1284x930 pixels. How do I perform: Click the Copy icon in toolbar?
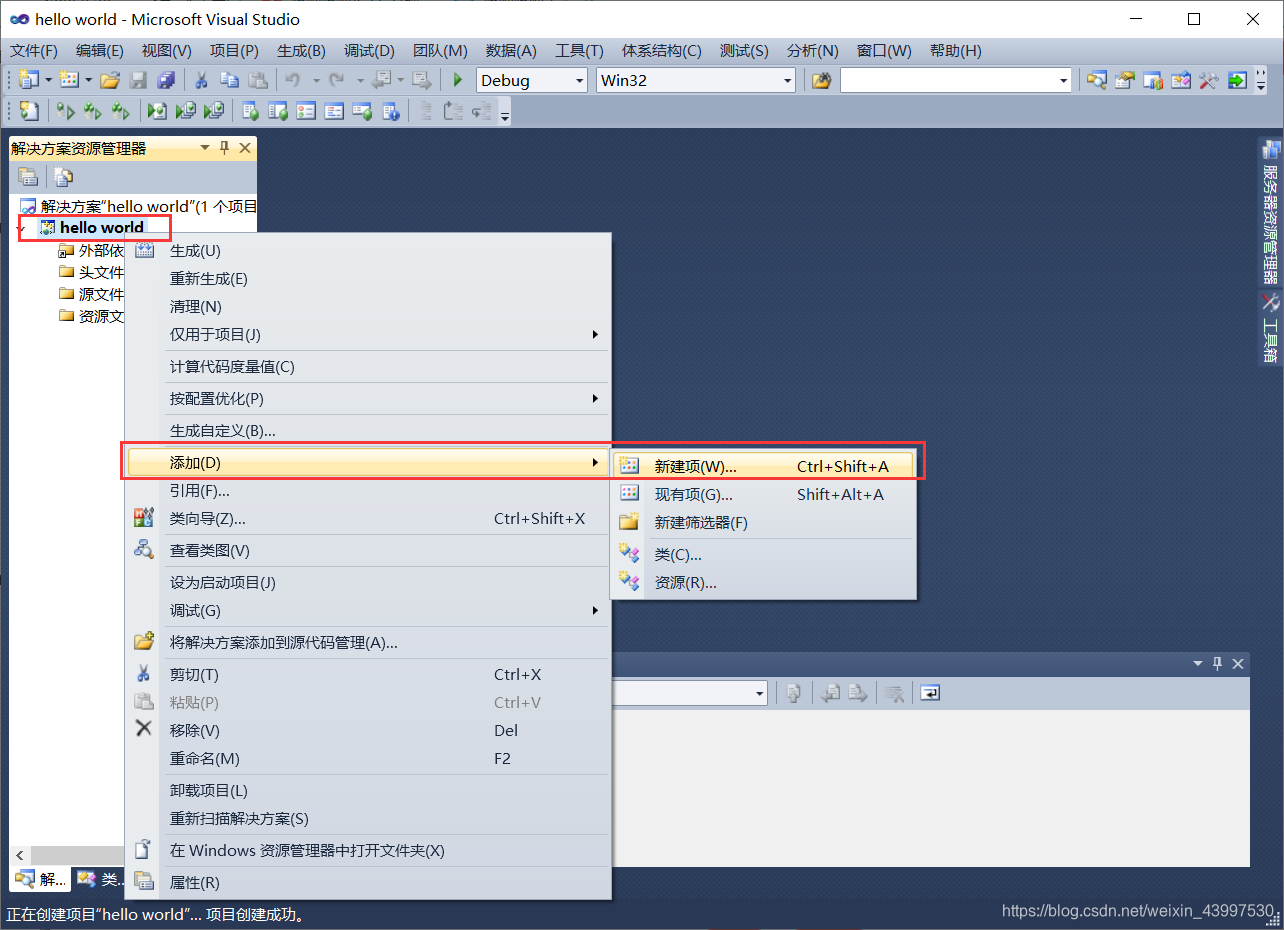(x=229, y=80)
